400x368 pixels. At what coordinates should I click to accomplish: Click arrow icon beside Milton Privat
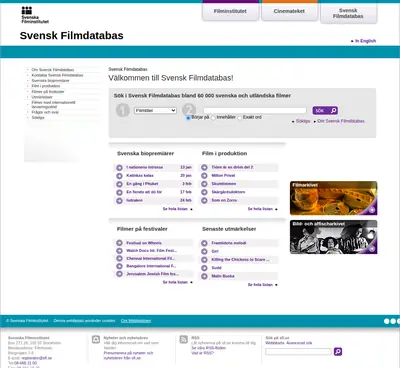pos(204,176)
